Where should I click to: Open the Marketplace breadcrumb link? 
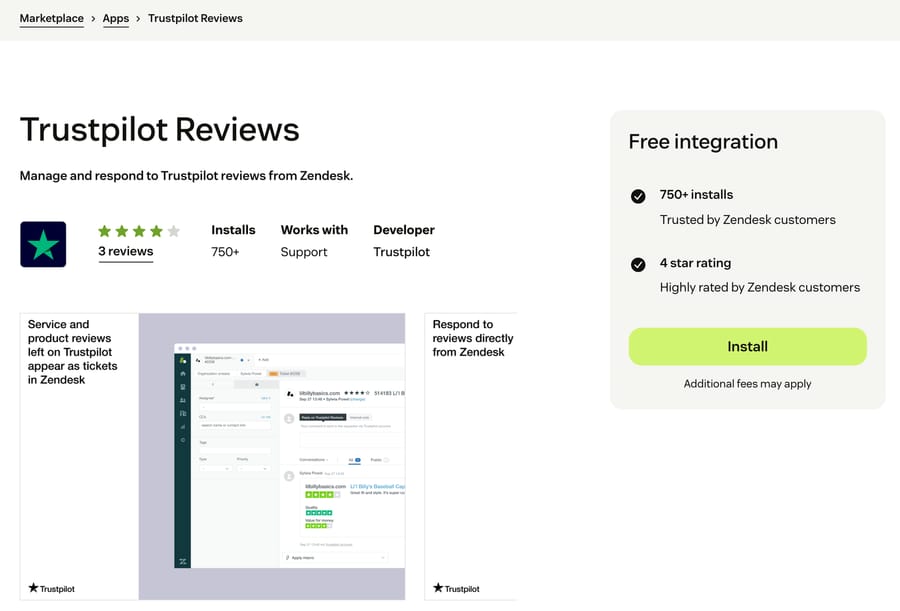[52, 18]
